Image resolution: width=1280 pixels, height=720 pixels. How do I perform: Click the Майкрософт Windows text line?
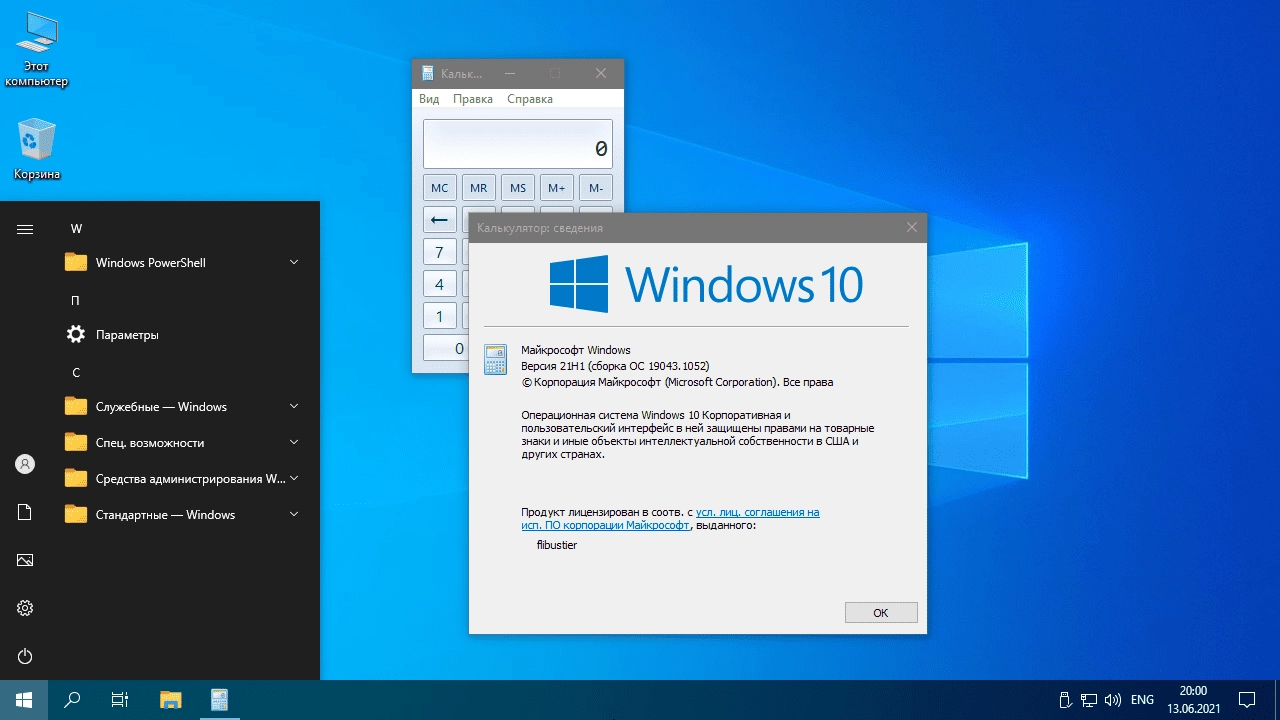[576, 350]
